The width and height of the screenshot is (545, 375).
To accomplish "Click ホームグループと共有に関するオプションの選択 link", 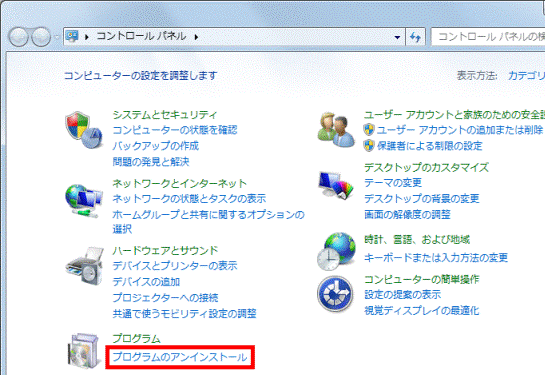I will [x=208, y=221].
